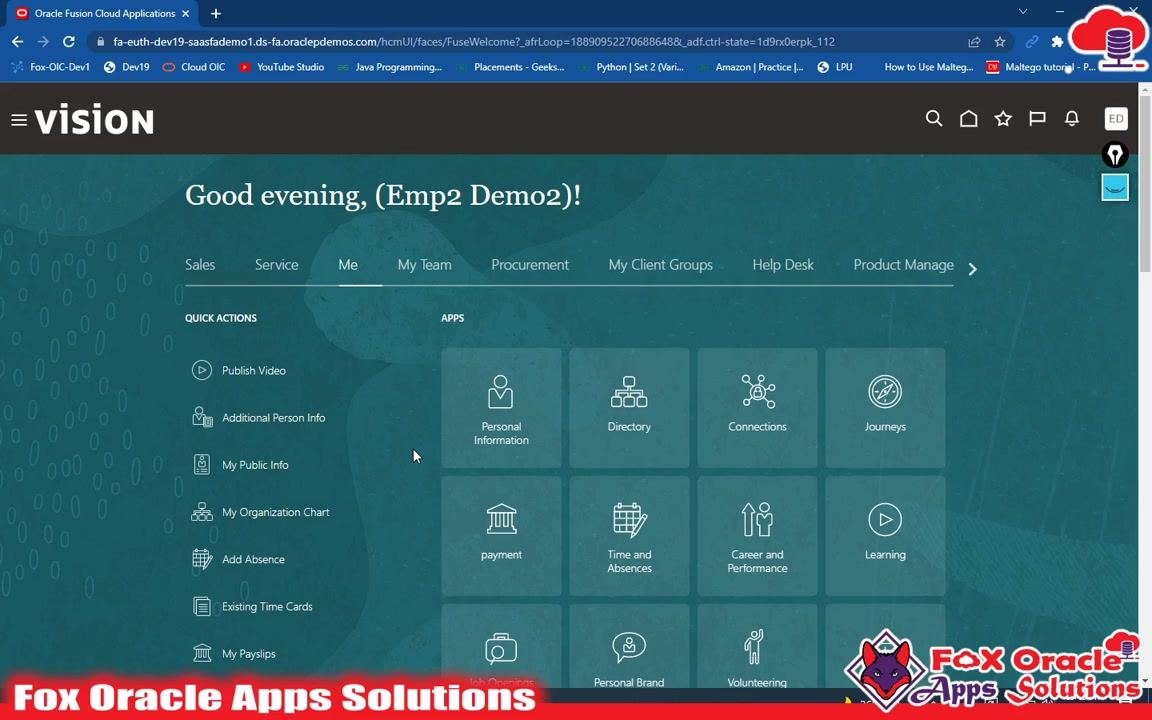Open the Placements - Geeks bookmark
This screenshot has width=1152, height=720.
511,67
